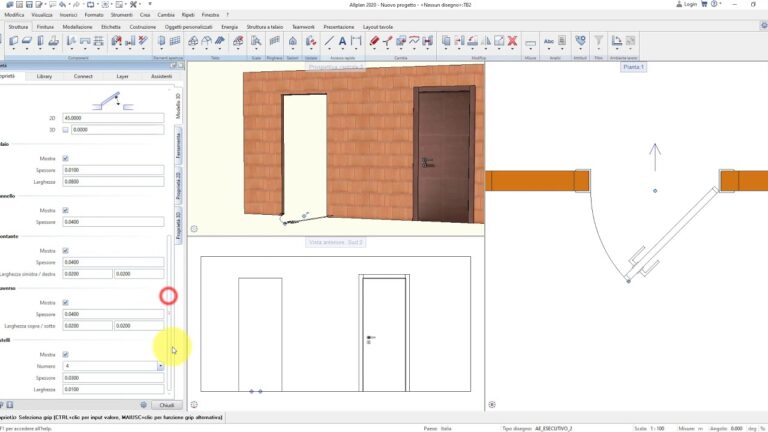Open the Strumenti menu

point(121,15)
